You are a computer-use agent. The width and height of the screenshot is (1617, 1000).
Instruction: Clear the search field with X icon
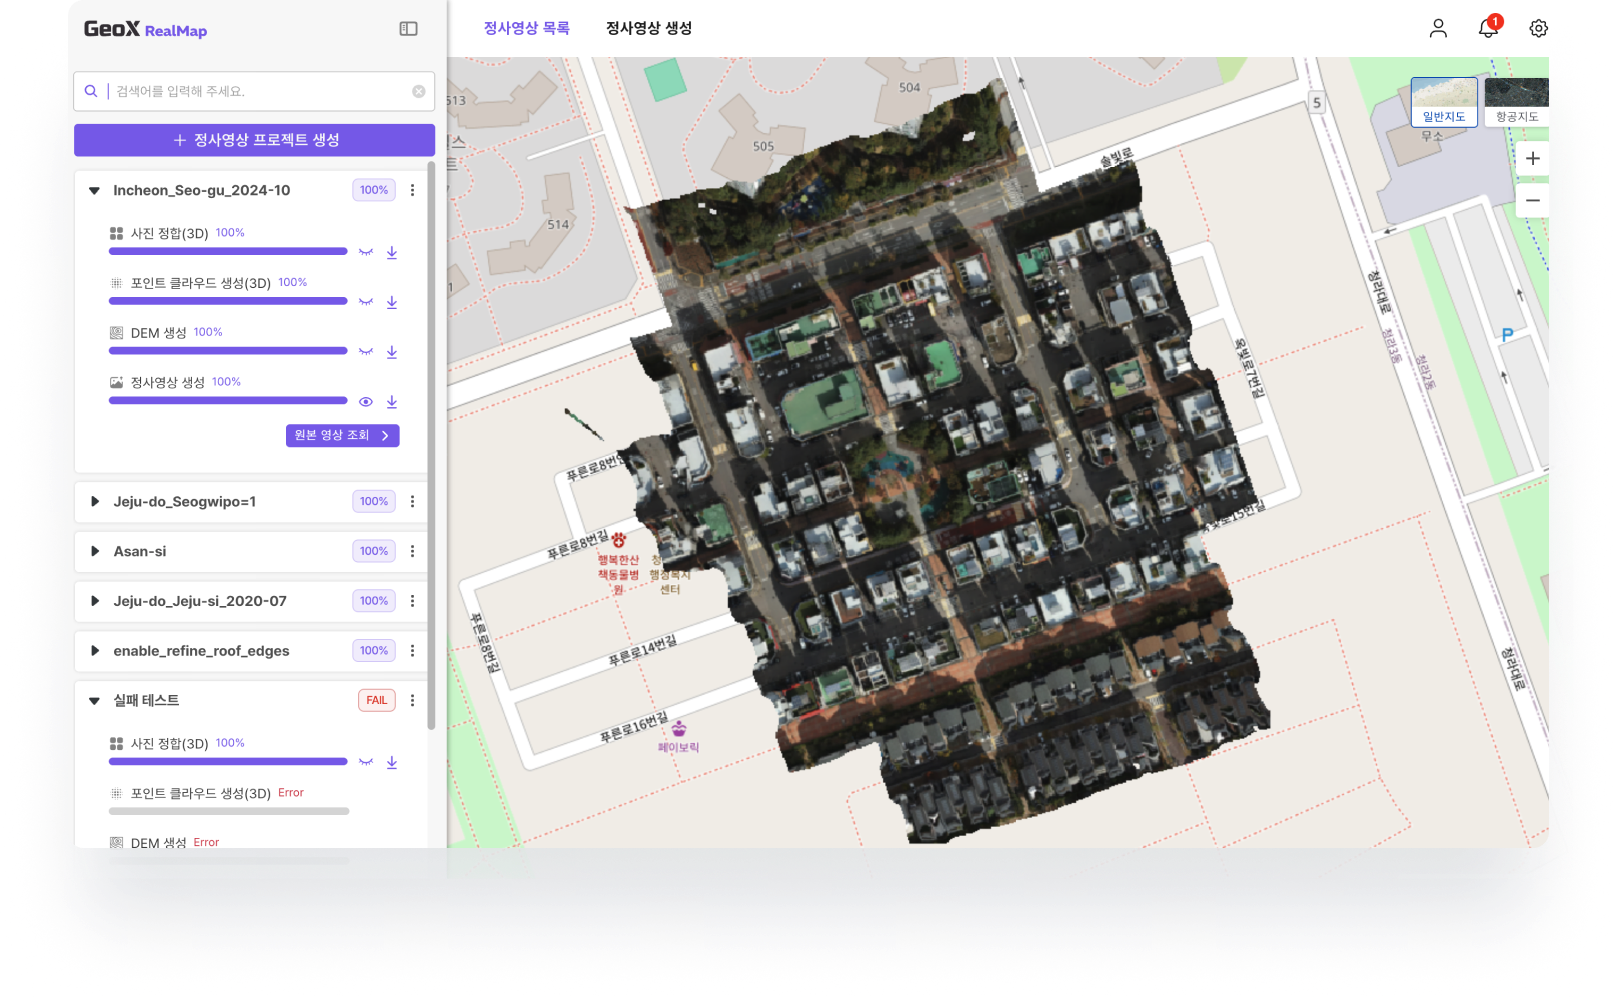(x=419, y=91)
